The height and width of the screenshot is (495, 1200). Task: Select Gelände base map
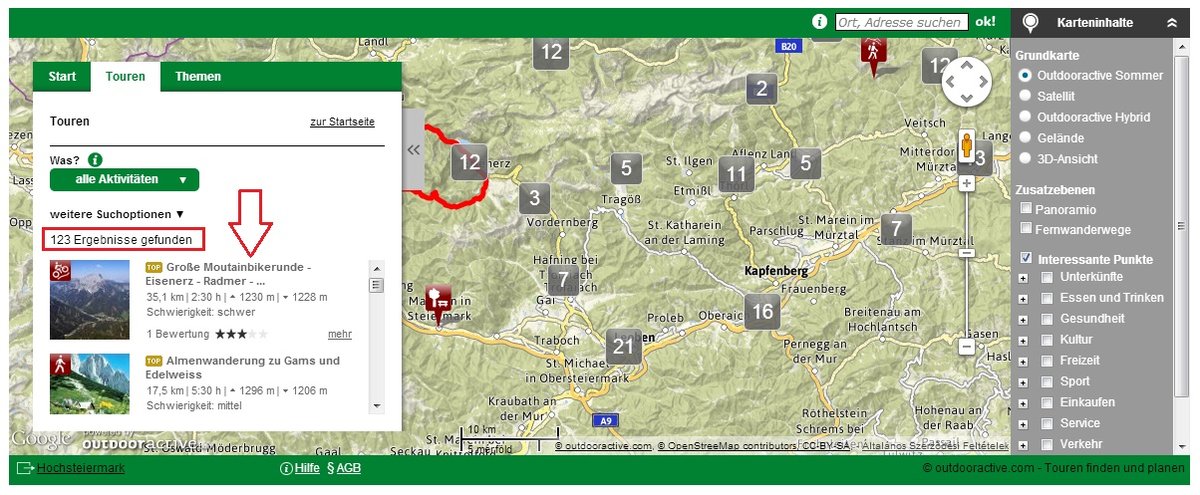[1024, 138]
